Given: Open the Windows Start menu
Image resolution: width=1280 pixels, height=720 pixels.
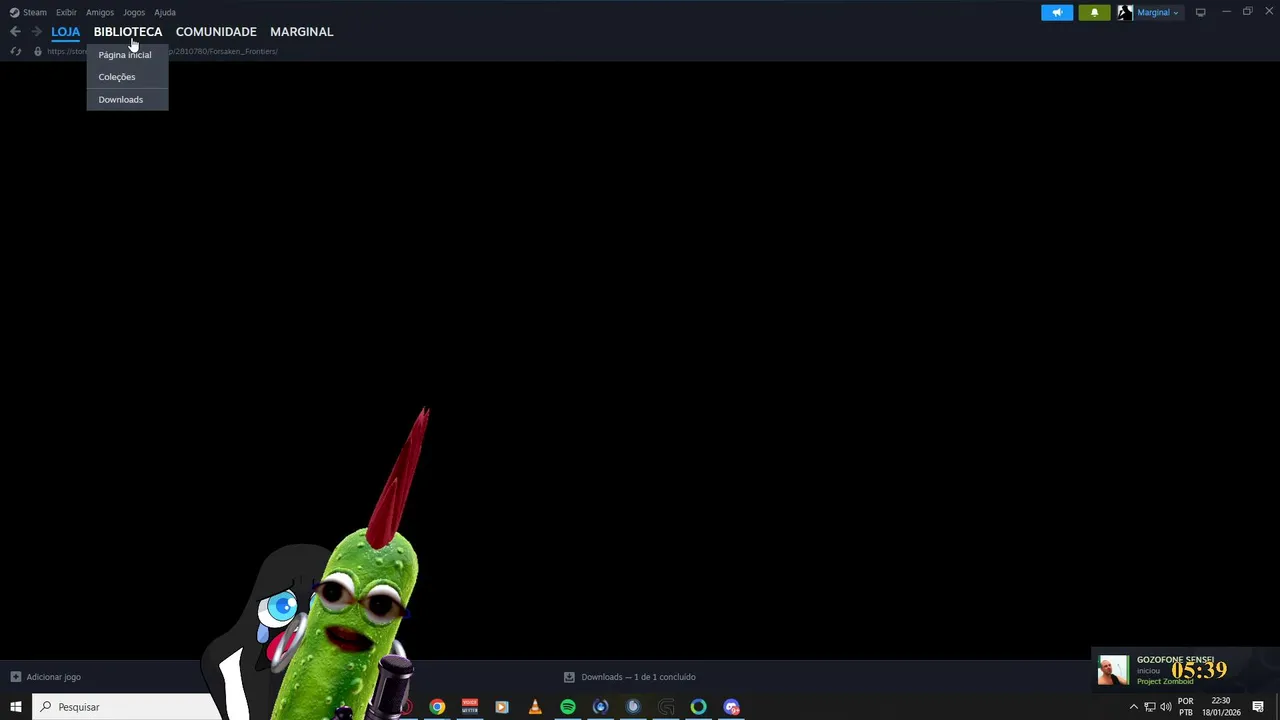Looking at the screenshot, I should coord(16,707).
